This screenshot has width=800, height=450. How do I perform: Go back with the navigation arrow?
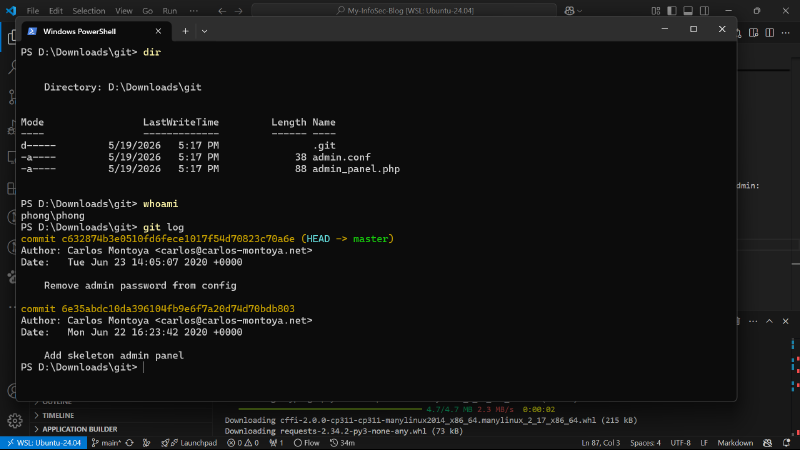click(x=222, y=11)
